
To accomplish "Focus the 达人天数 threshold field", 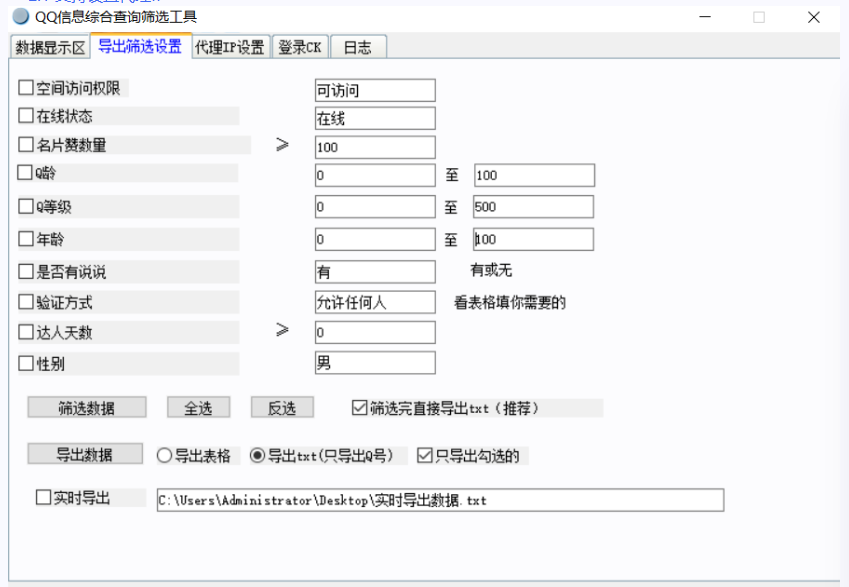I will pyautogui.click(x=375, y=332).
